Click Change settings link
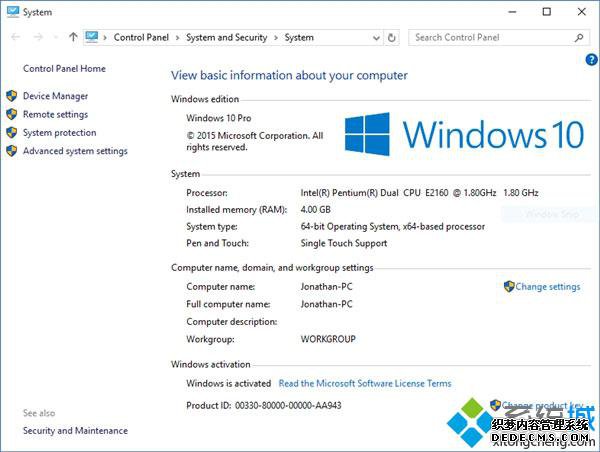 click(548, 287)
